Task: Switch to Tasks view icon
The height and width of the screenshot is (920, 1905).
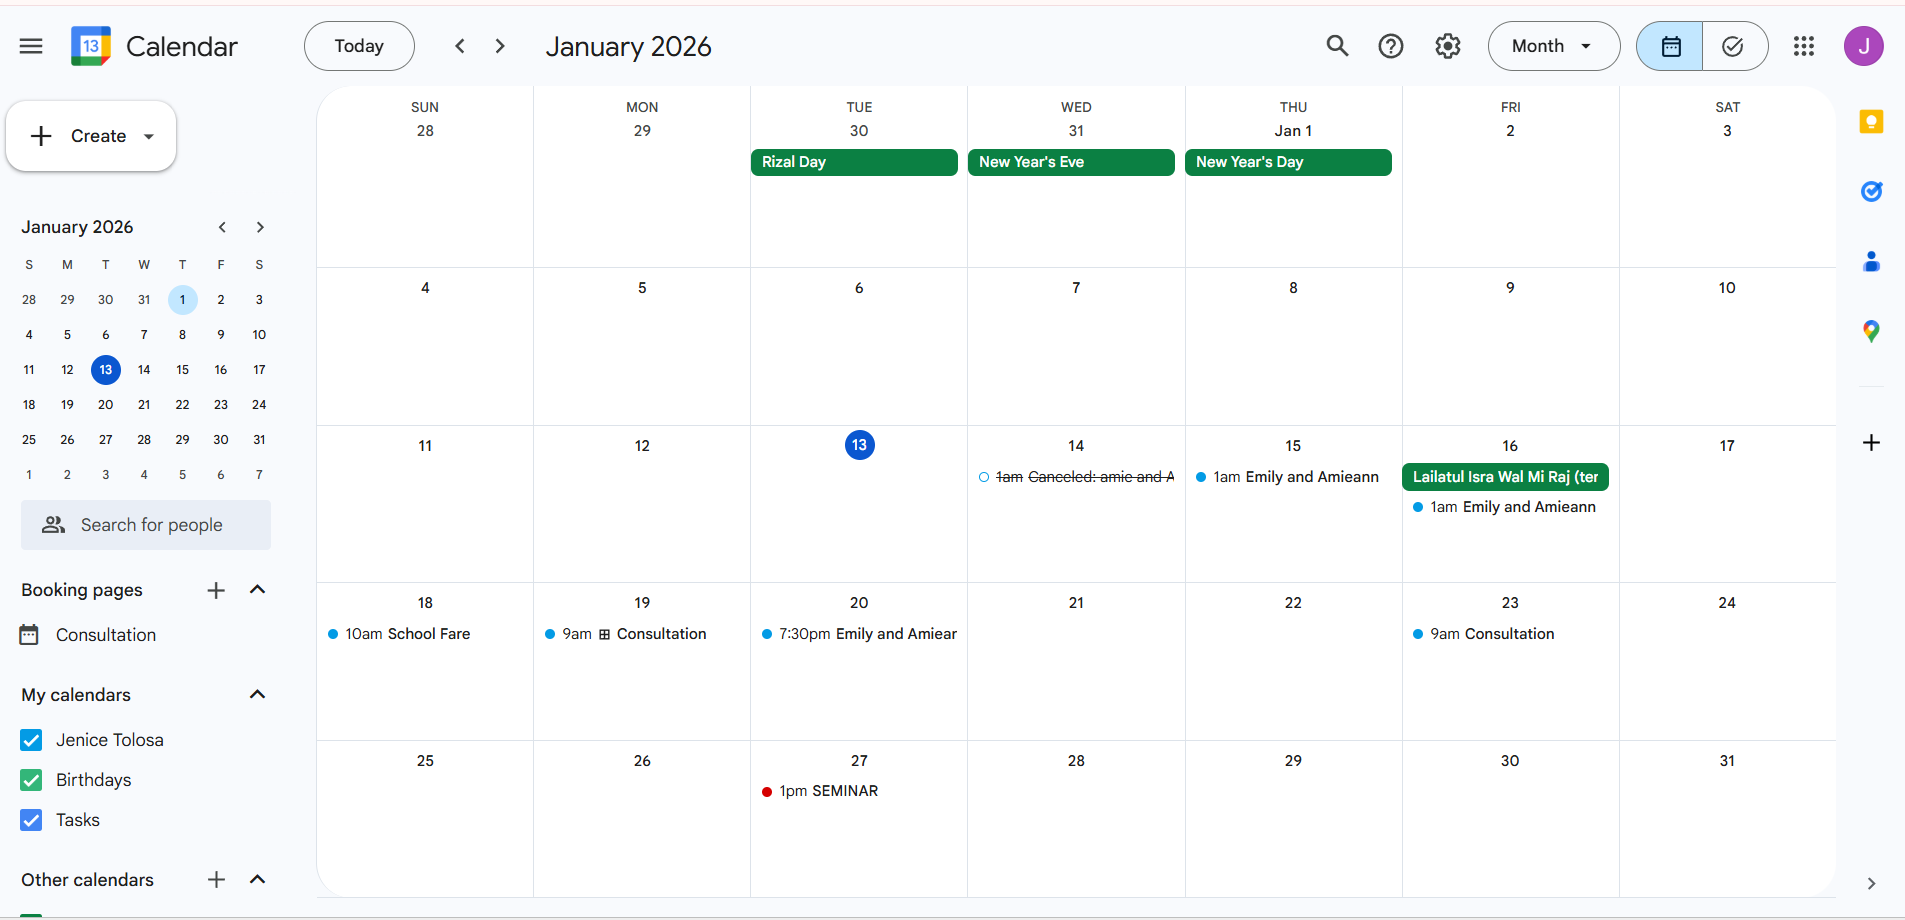Action: pos(1734,46)
